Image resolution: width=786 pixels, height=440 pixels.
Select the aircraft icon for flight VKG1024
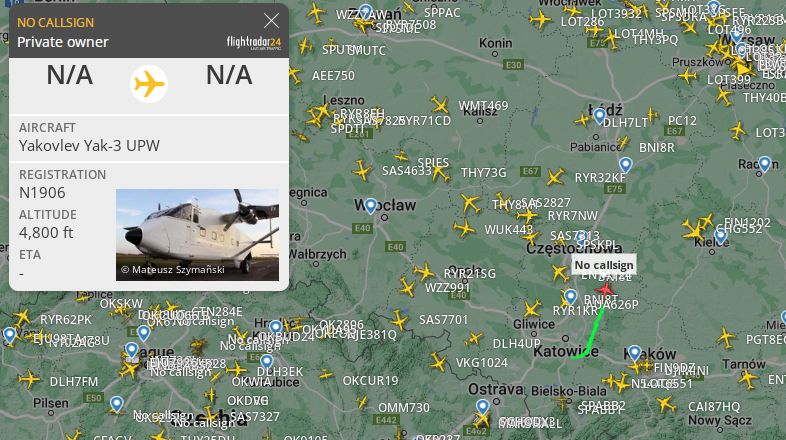[439, 363]
